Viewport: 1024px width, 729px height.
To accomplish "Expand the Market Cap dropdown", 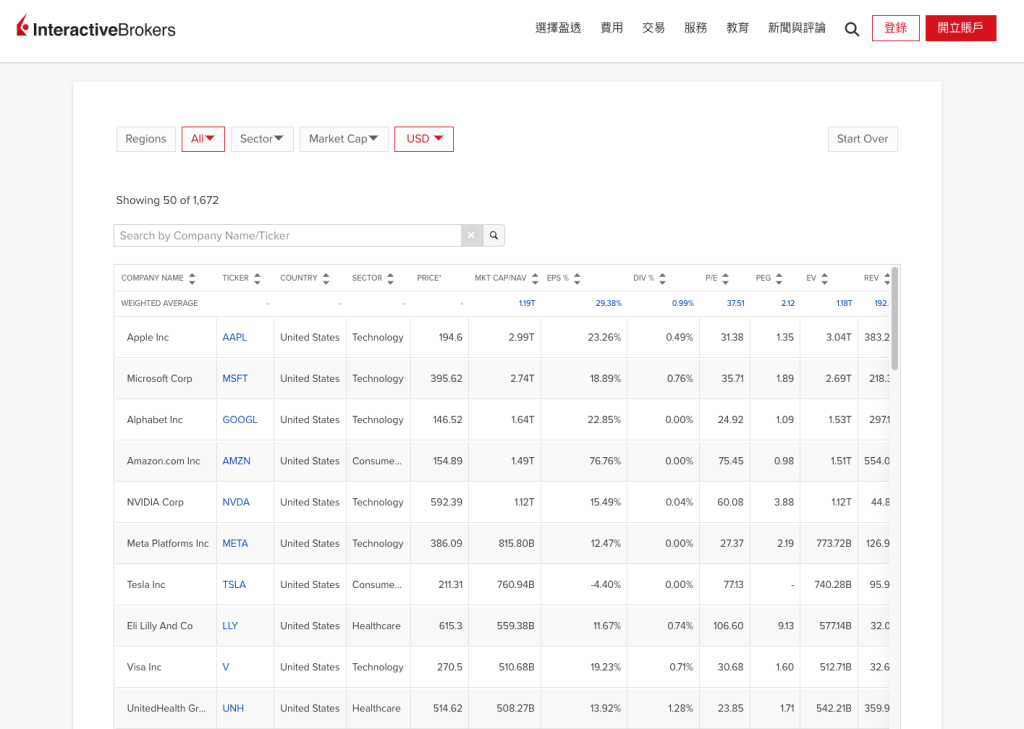I will (x=344, y=139).
